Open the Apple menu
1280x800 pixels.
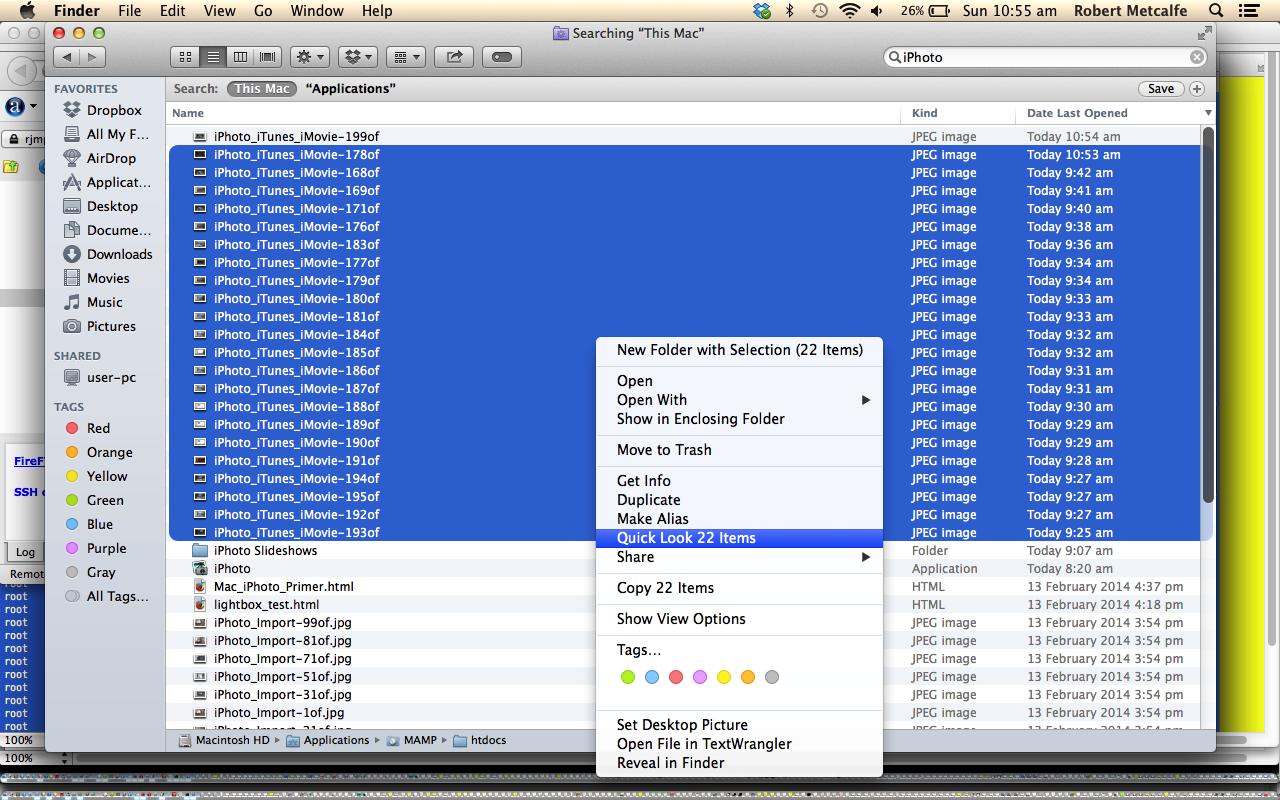click(27, 11)
